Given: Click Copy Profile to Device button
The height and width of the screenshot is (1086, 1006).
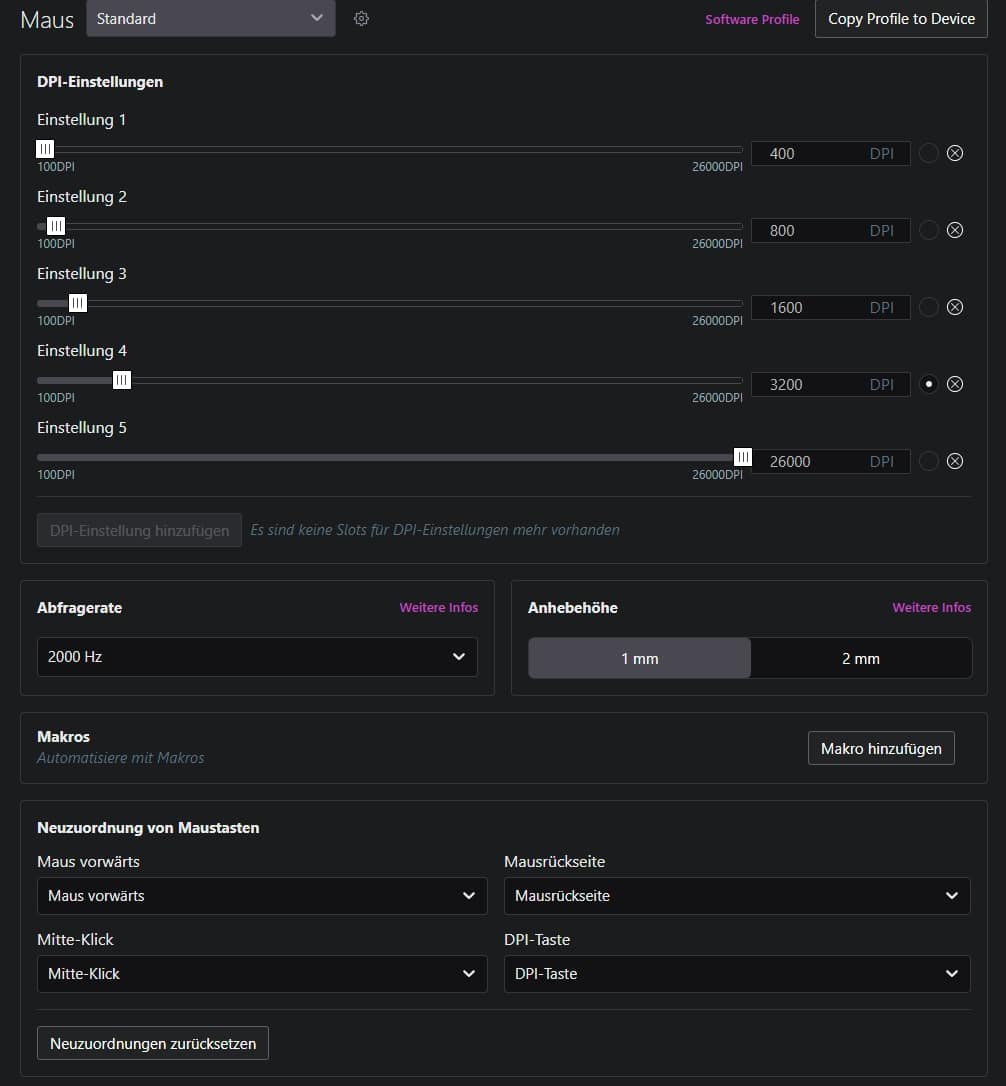Looking at the screenshot, I should 901,19.
